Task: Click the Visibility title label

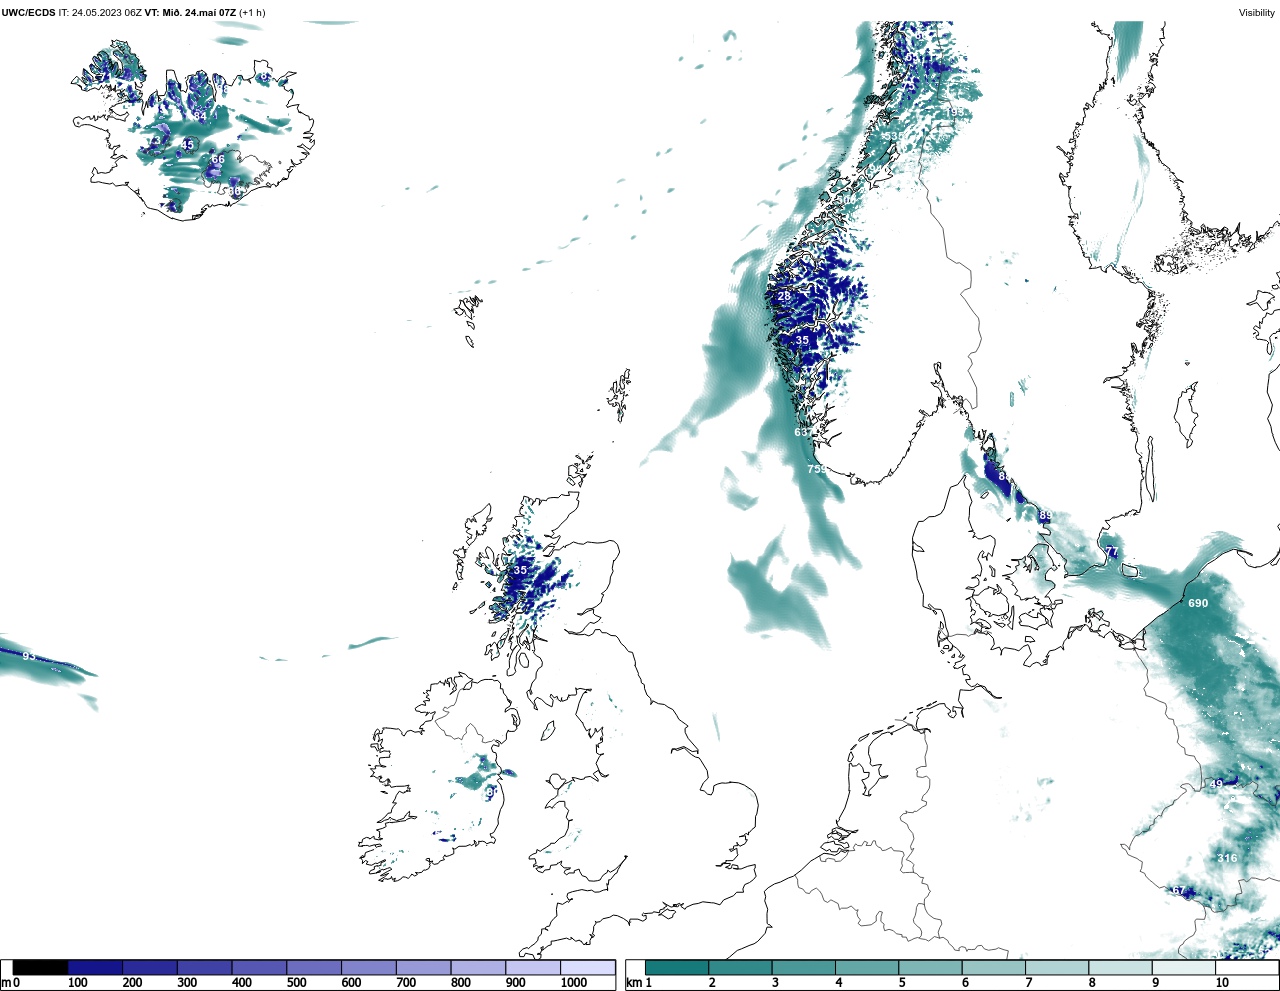Action: pyautogui.click(x=1257, y=13)
